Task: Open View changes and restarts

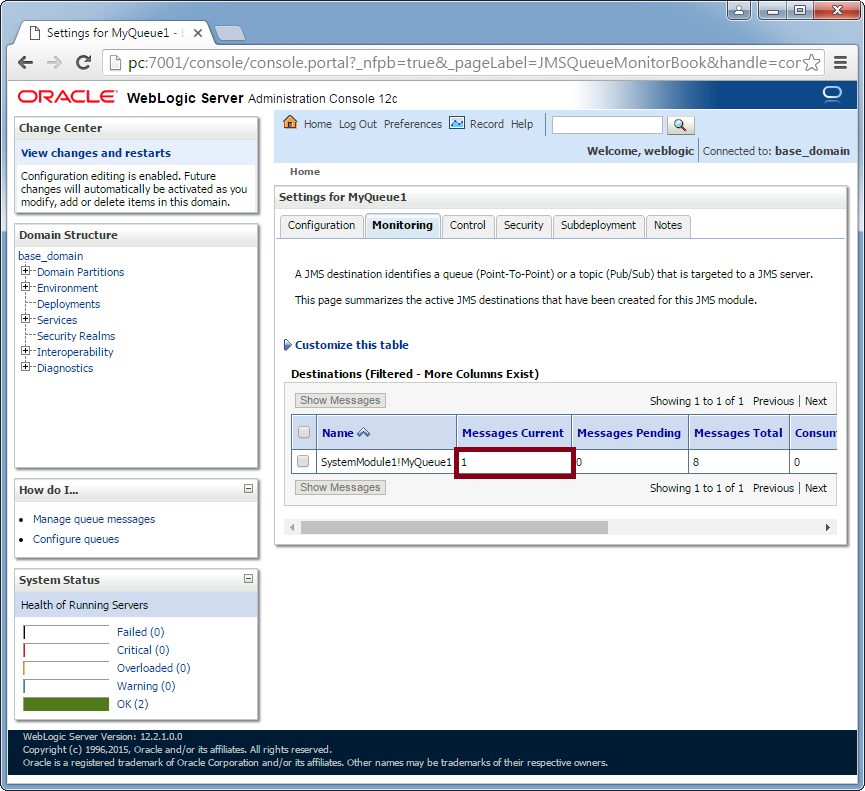Action: (x=96, y=153)
